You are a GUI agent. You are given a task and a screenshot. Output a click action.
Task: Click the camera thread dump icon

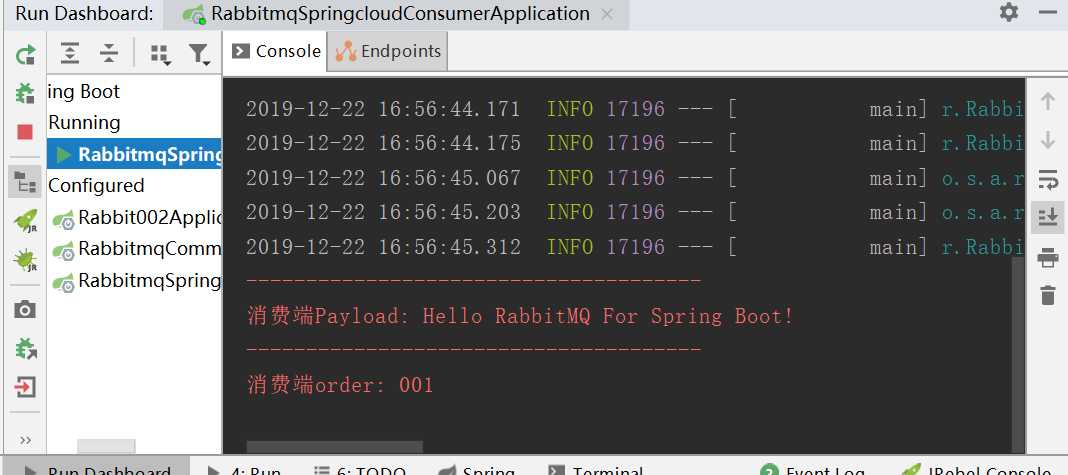(x=25, y=310)
